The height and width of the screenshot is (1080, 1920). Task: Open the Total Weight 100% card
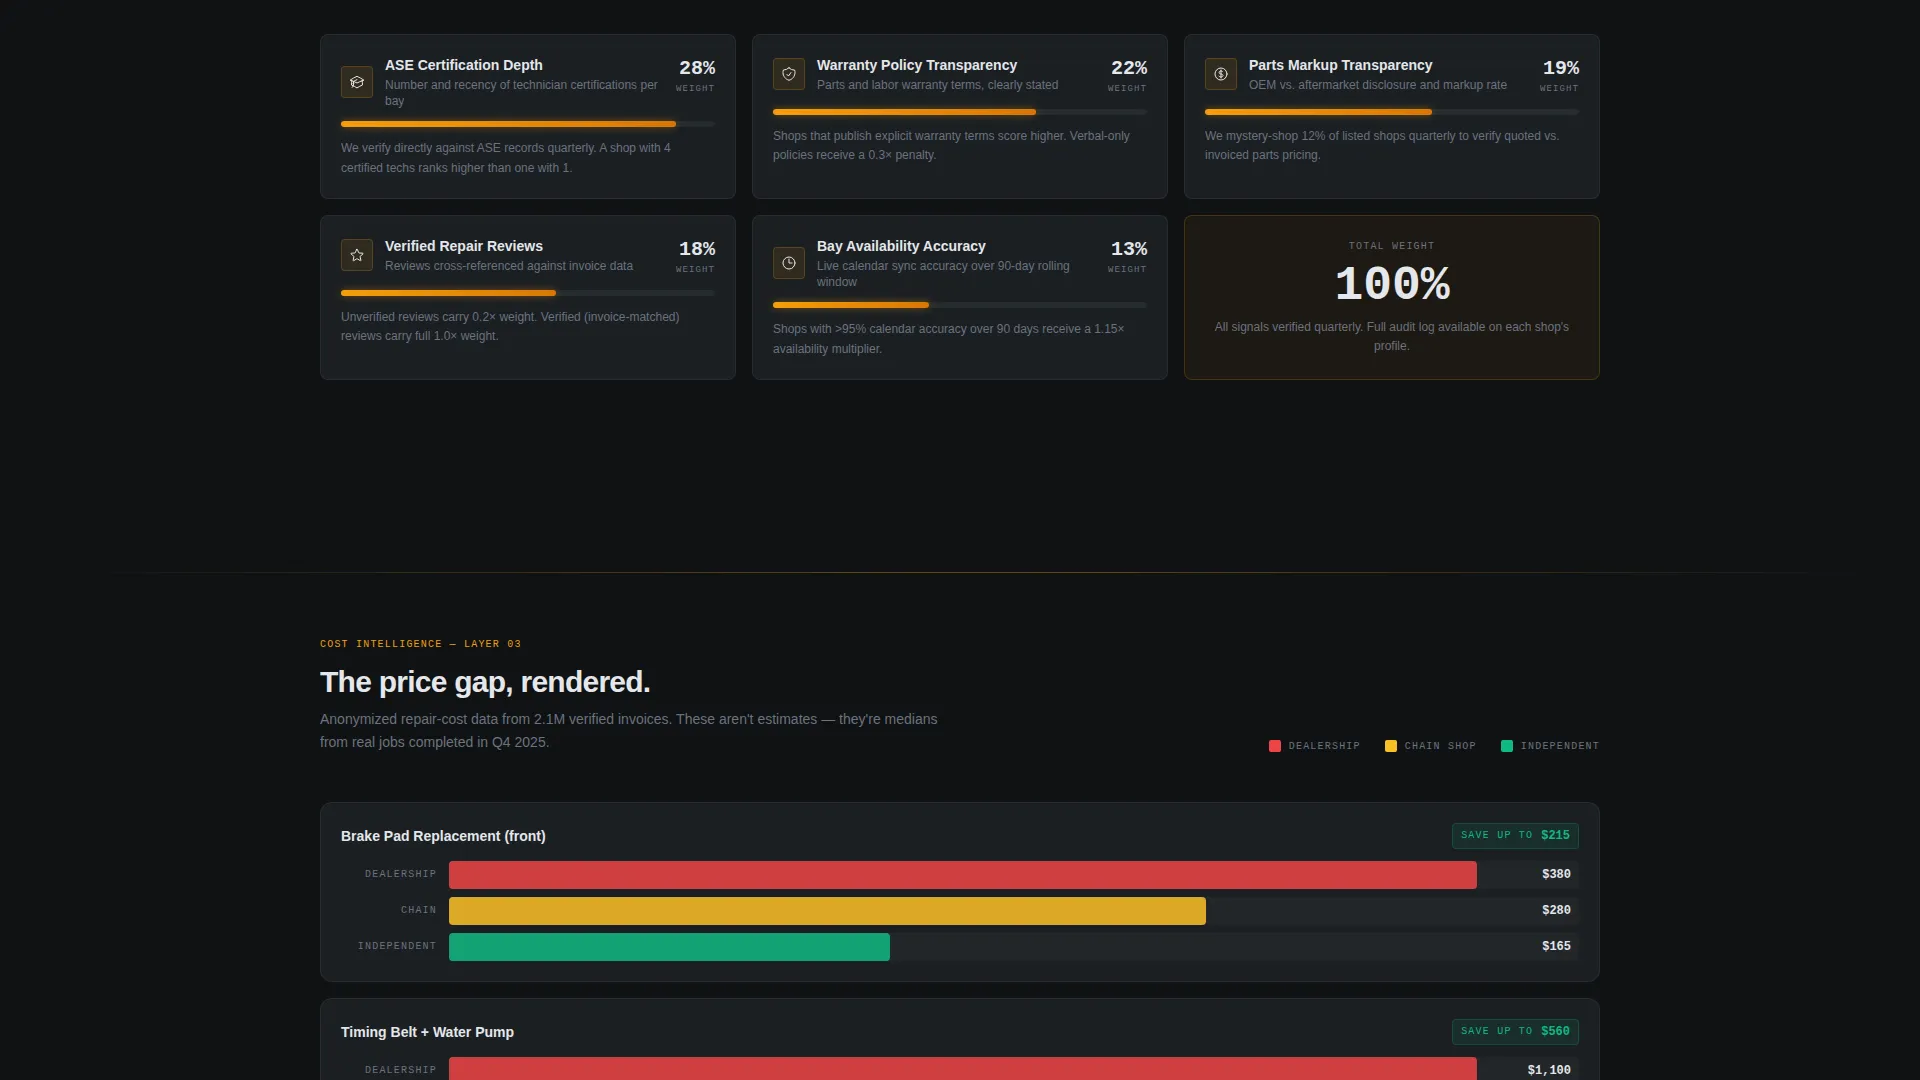pyautogui.click(x=1392, y=298)
